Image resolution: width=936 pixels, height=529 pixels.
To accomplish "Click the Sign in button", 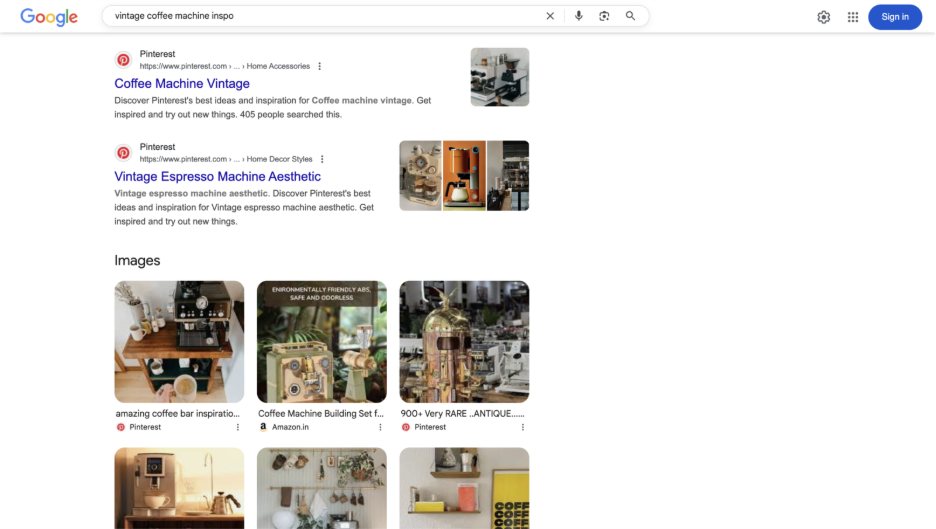I will click(x=895, y=17).
